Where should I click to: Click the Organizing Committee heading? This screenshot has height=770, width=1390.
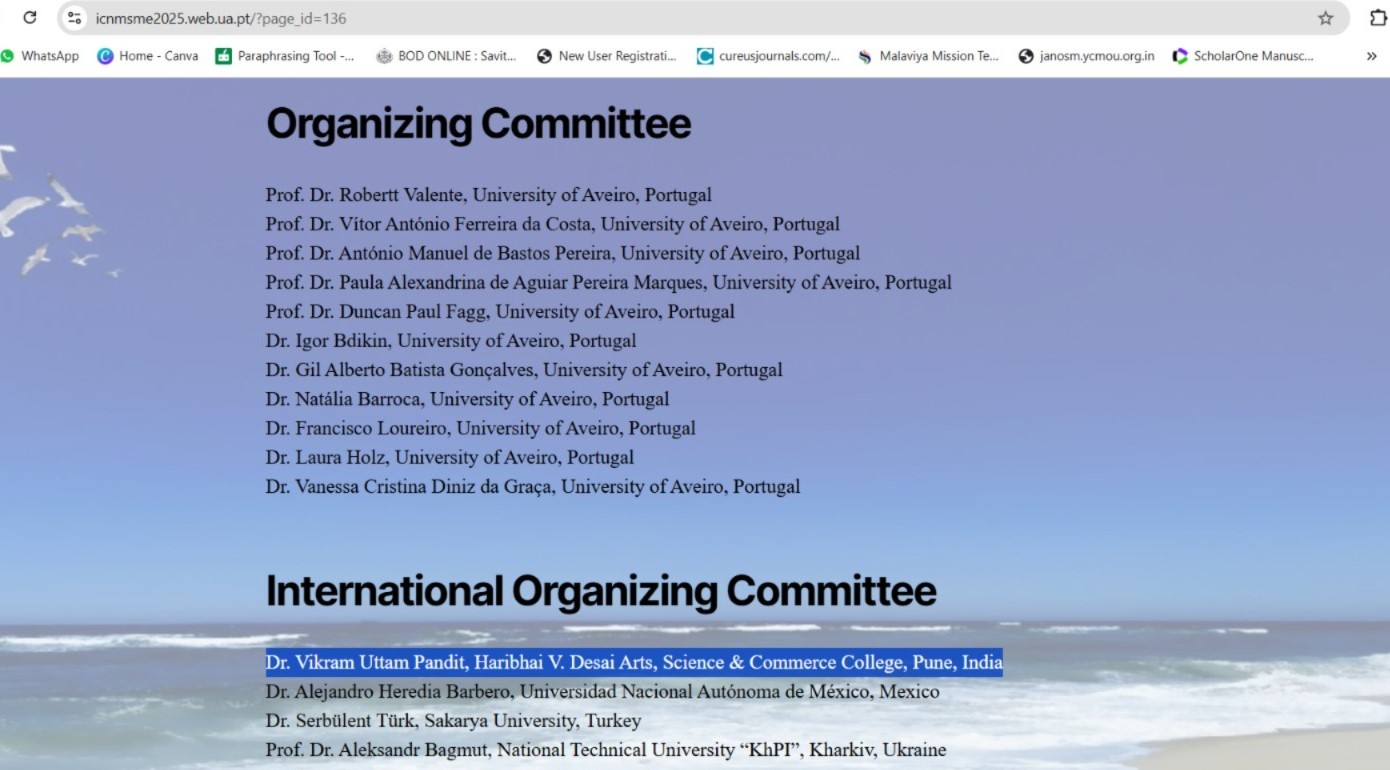tap(478, 124)
